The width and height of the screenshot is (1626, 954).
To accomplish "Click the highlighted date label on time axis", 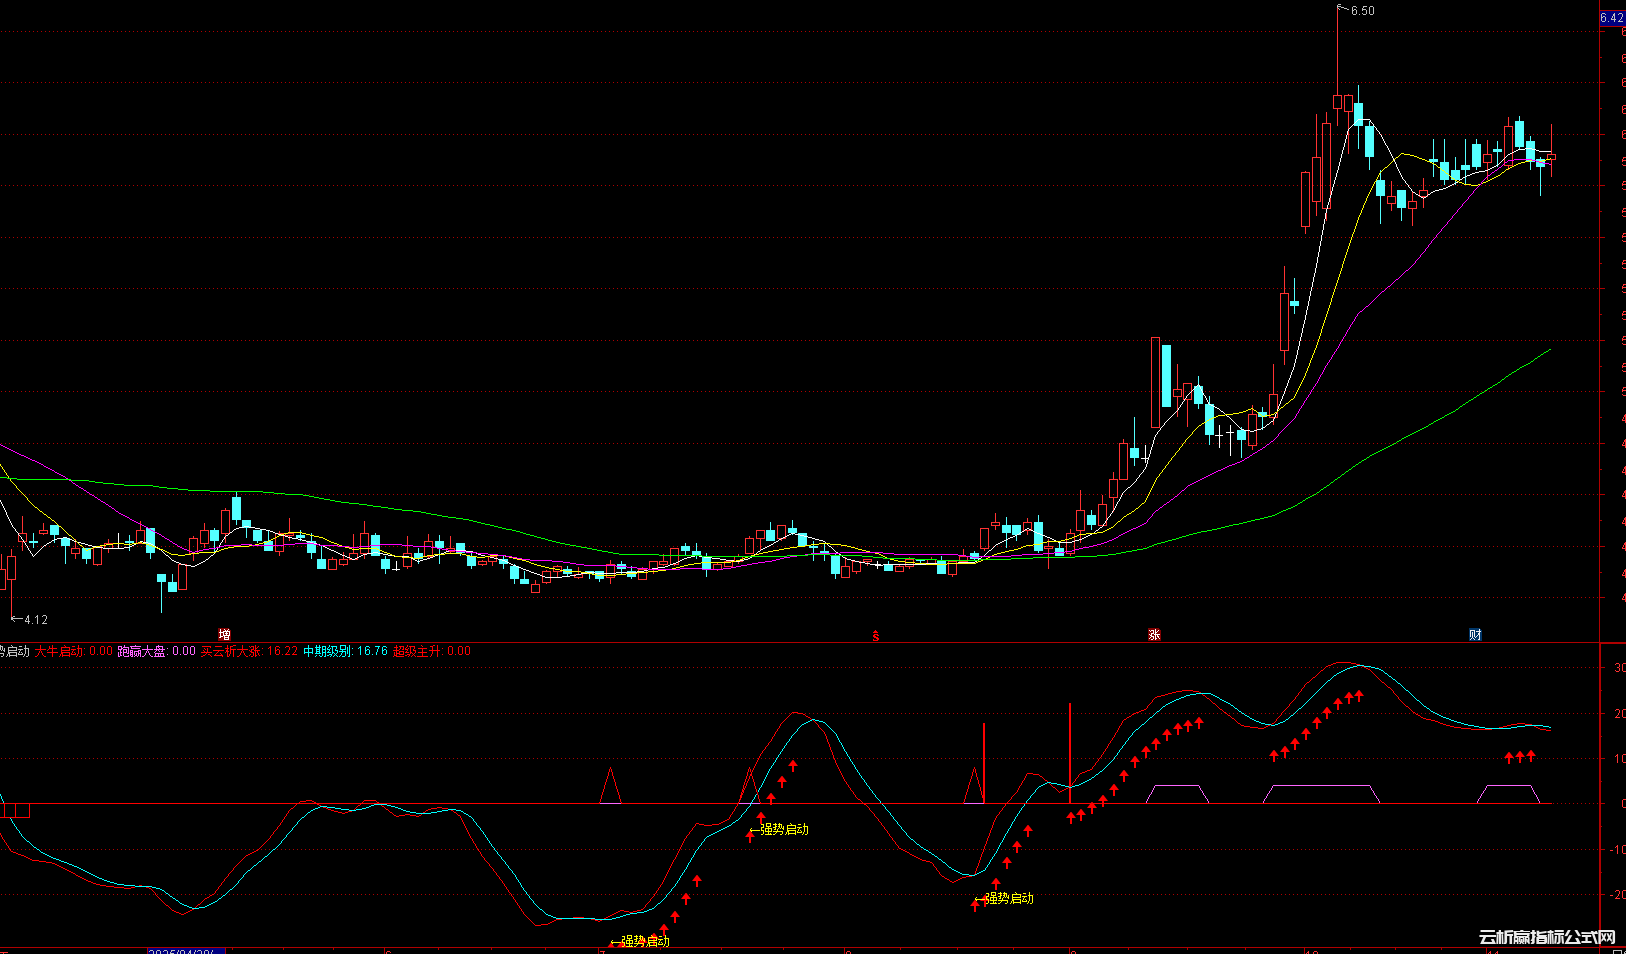I will click(186, 951).
